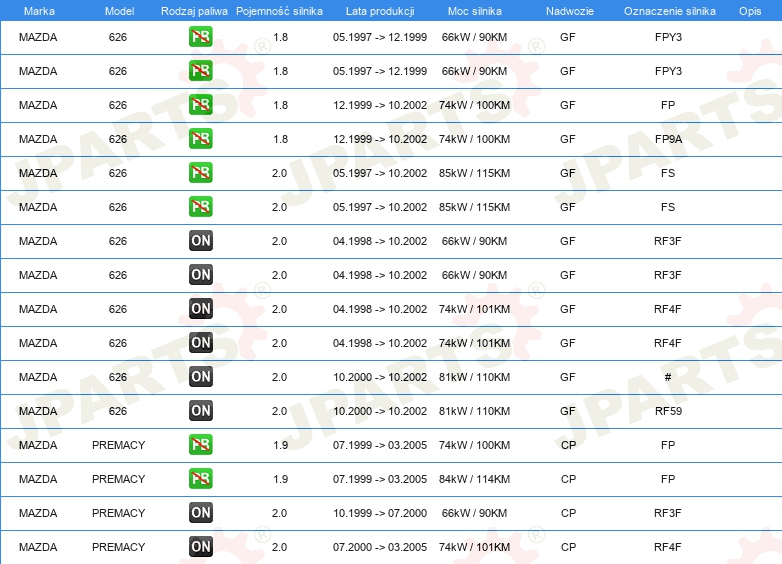Image resolution: width=782 pixels, height=564 pixels.
Task: Click the Marka column header
Action: pyautogui.click(x=39, y=11)
